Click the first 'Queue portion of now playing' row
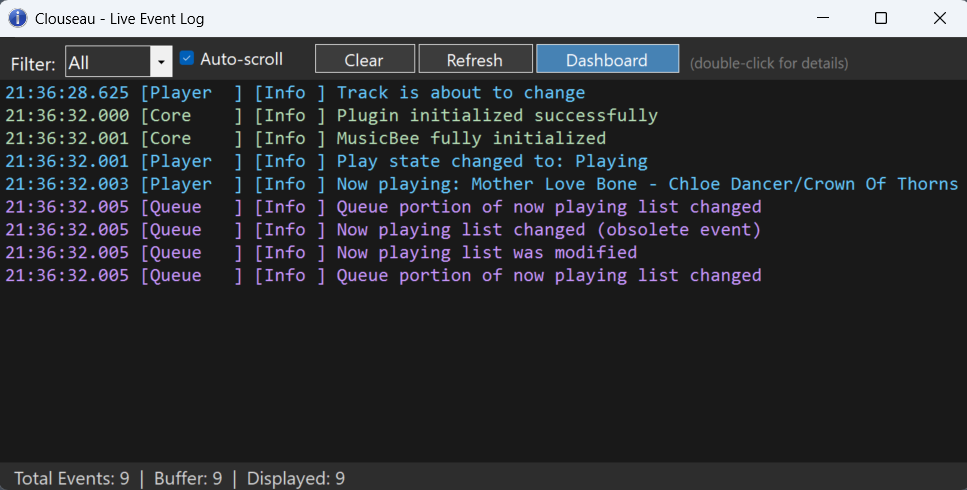Viewport: 967px width, 490px height. [x=548, y=207]
